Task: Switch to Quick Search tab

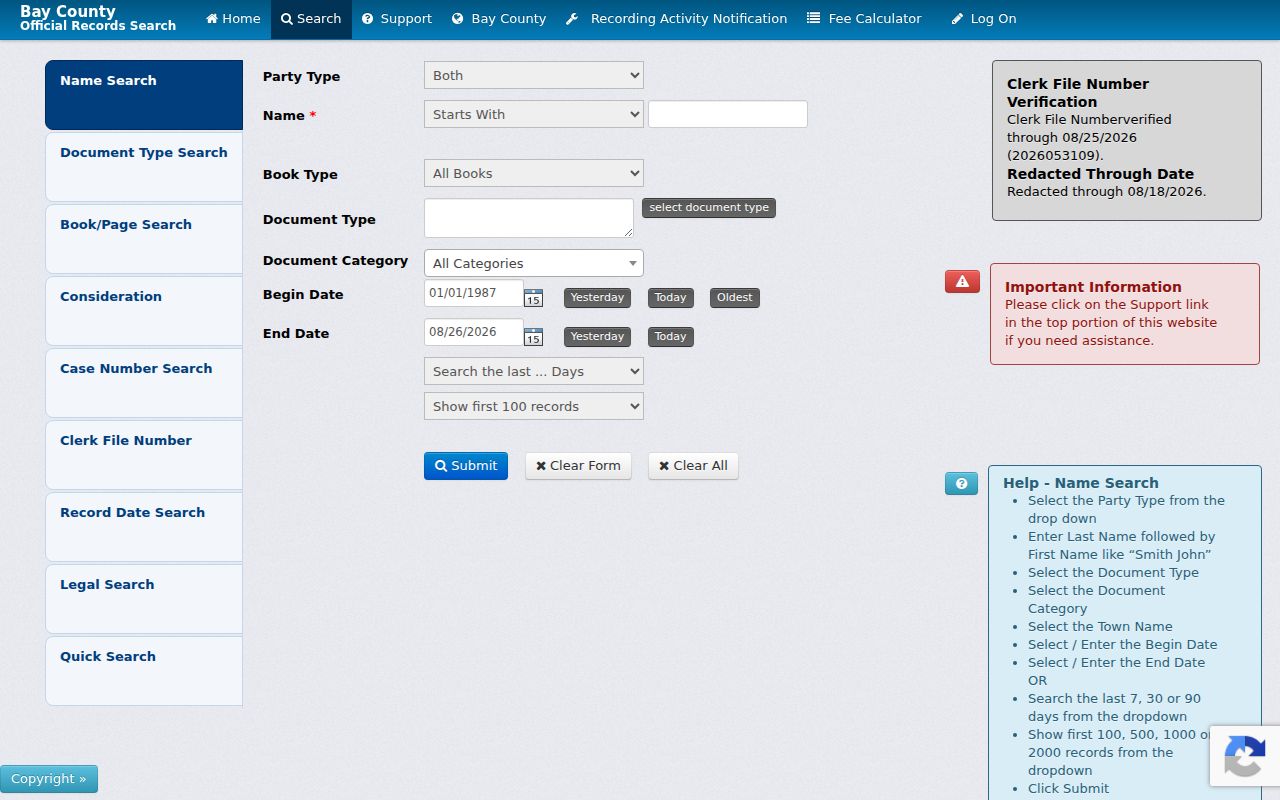Action: point(144,671)
